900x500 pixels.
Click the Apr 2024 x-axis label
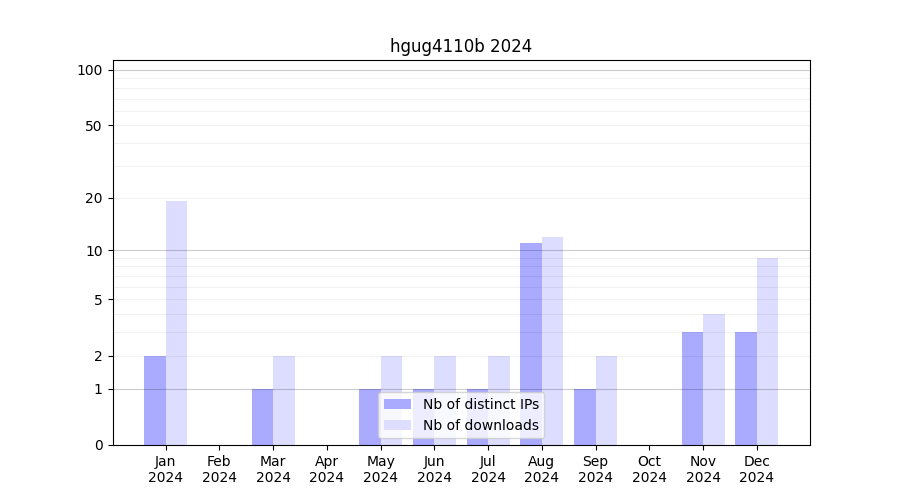pos(327,469)
